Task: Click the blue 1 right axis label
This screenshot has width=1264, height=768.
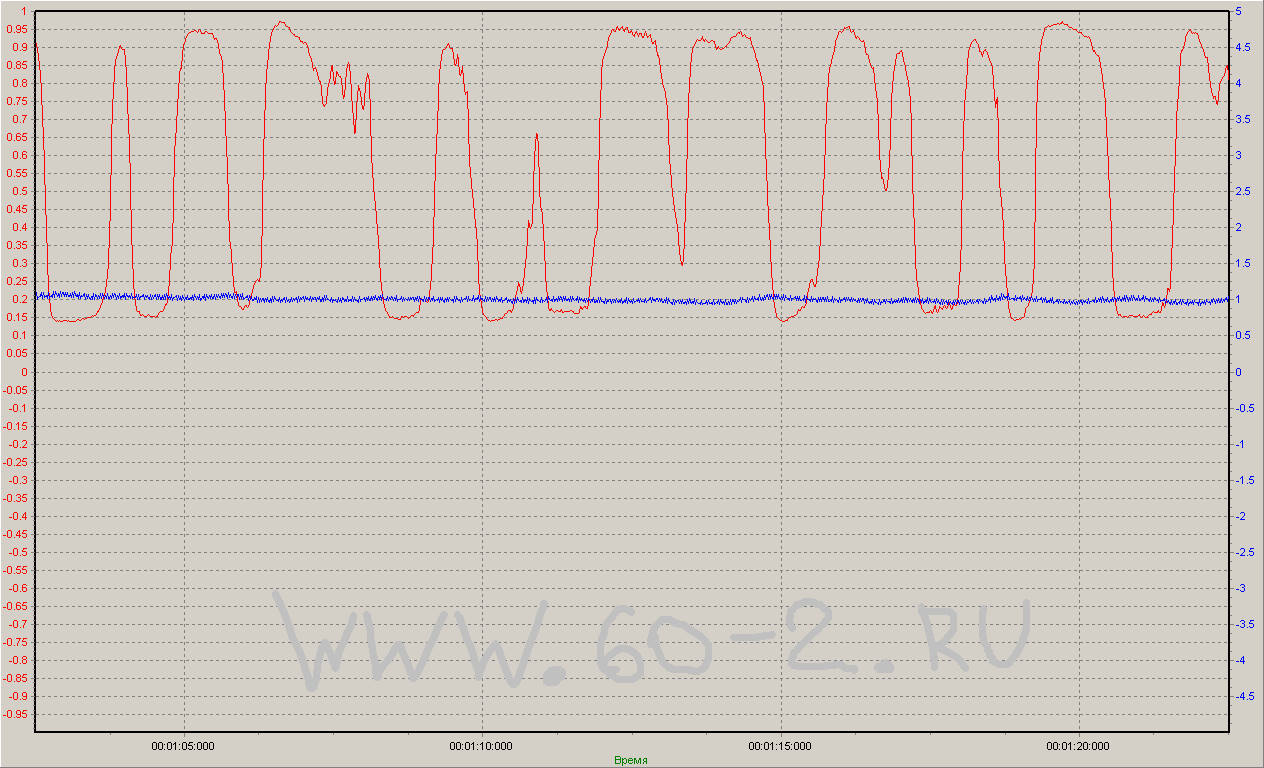Action: tap(1239, 300)
